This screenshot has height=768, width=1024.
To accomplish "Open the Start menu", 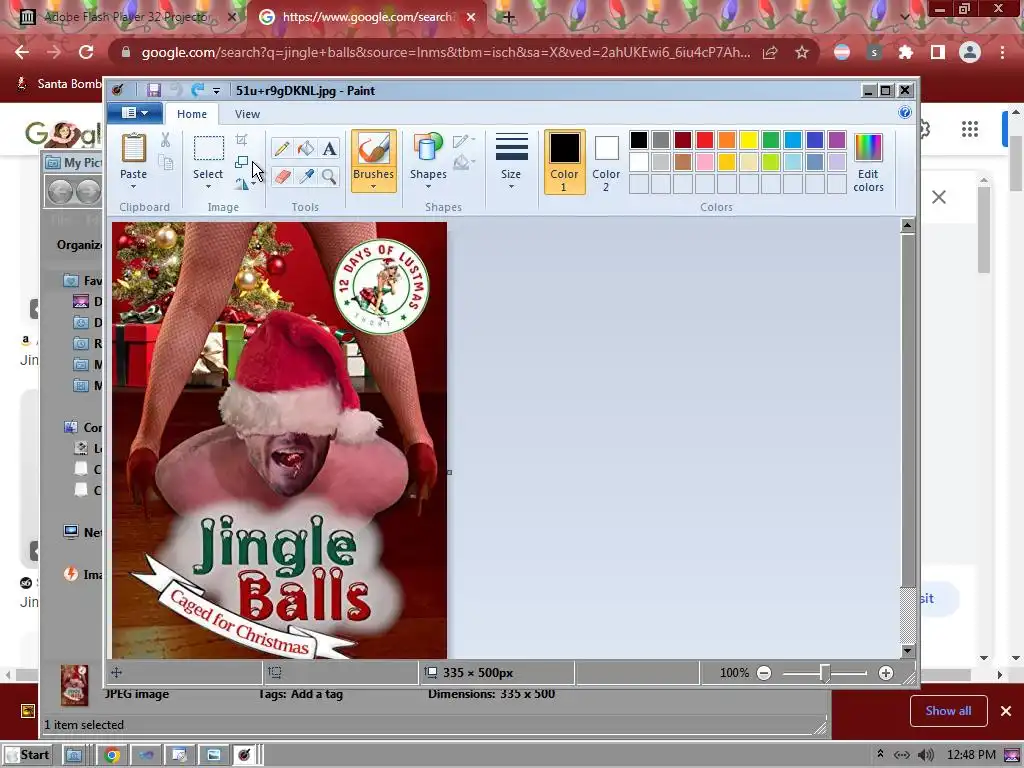I will pyautogui.click(x=27, y=755).
